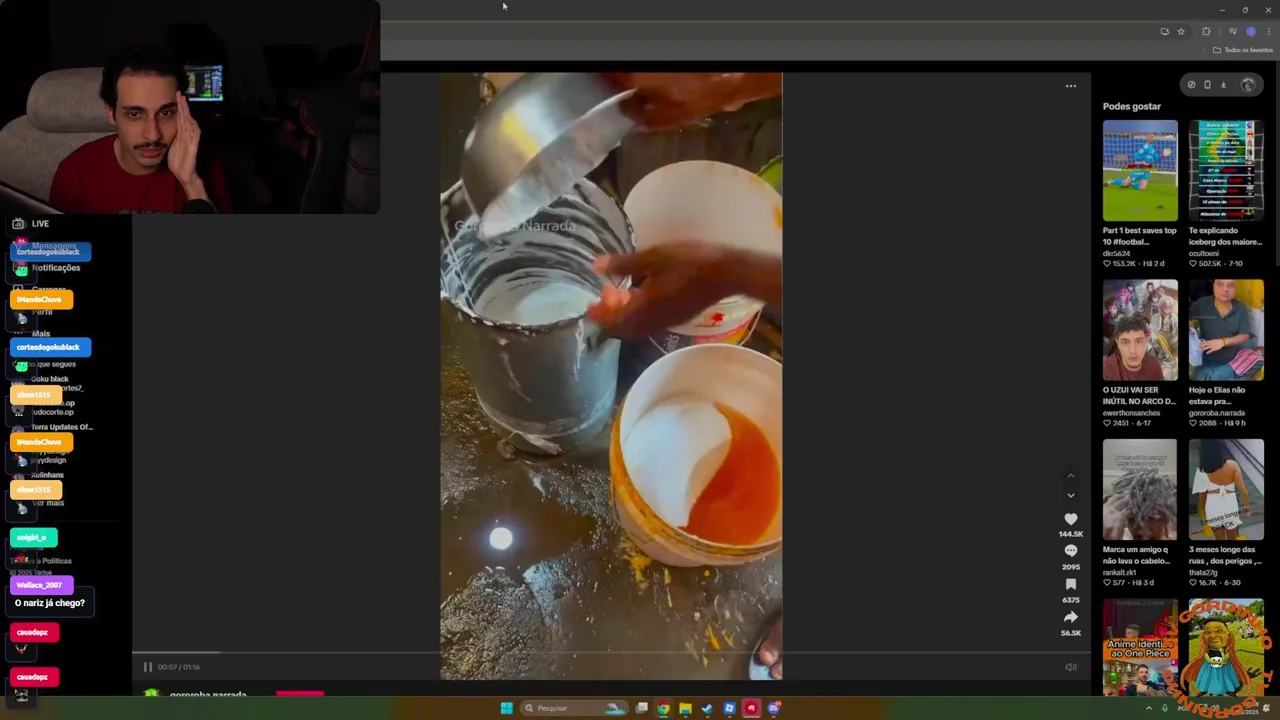Visit the thata27g author link
This screenshot has width=1280, height=720.
coord(1203,572)
